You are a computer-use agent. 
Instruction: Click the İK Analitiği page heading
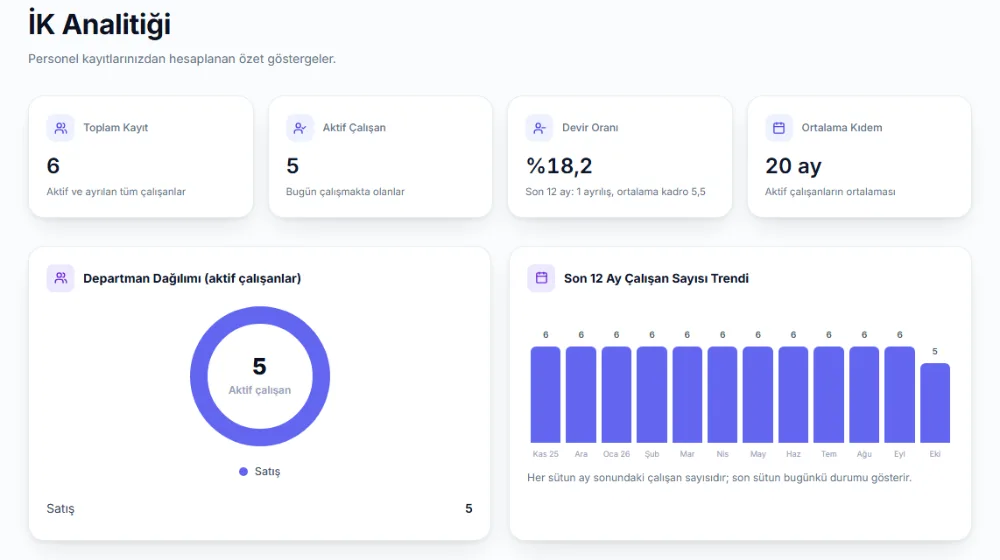pos(99,24)
